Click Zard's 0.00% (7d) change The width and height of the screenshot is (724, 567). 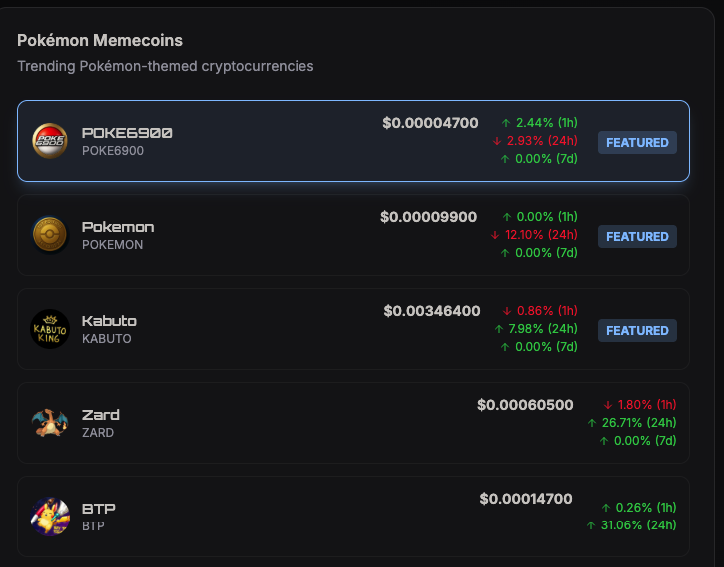pos(638,441)
